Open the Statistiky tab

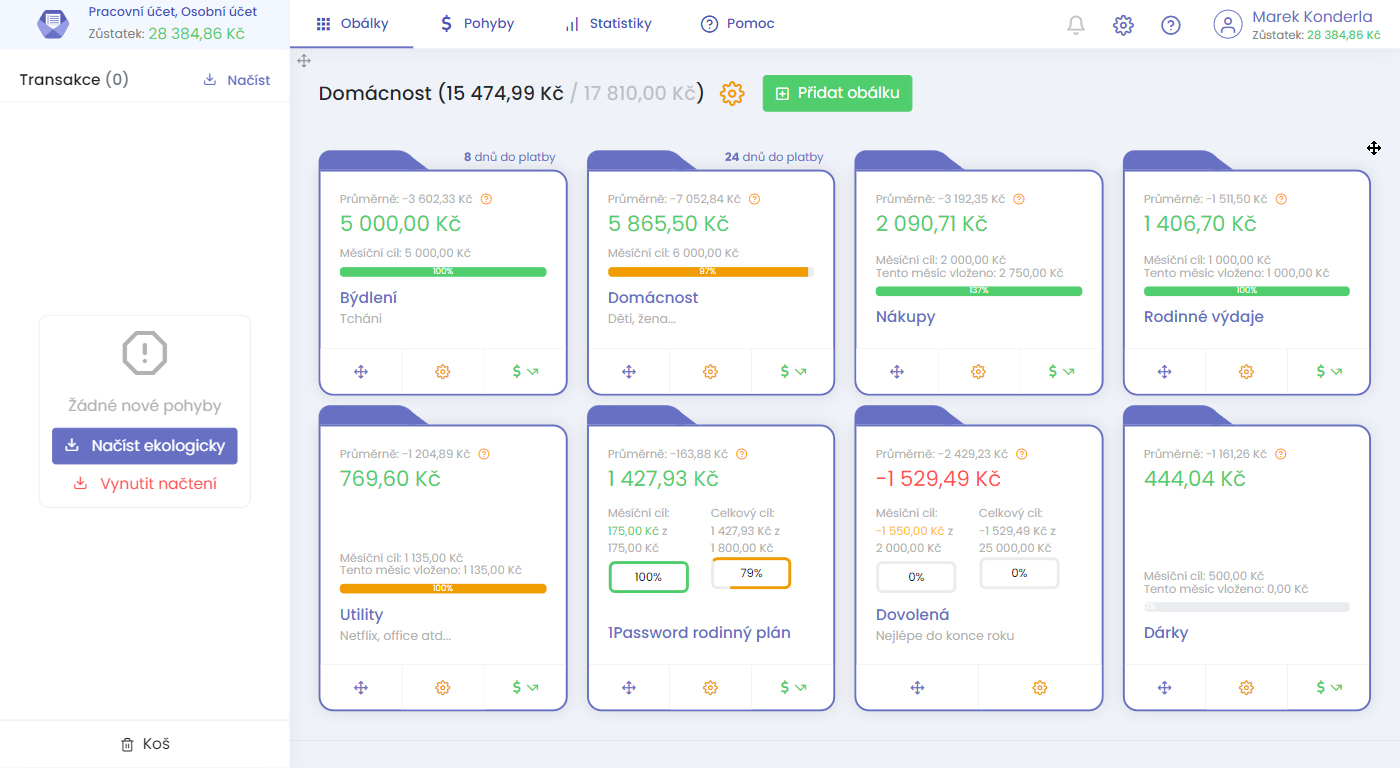coord(608,24)
